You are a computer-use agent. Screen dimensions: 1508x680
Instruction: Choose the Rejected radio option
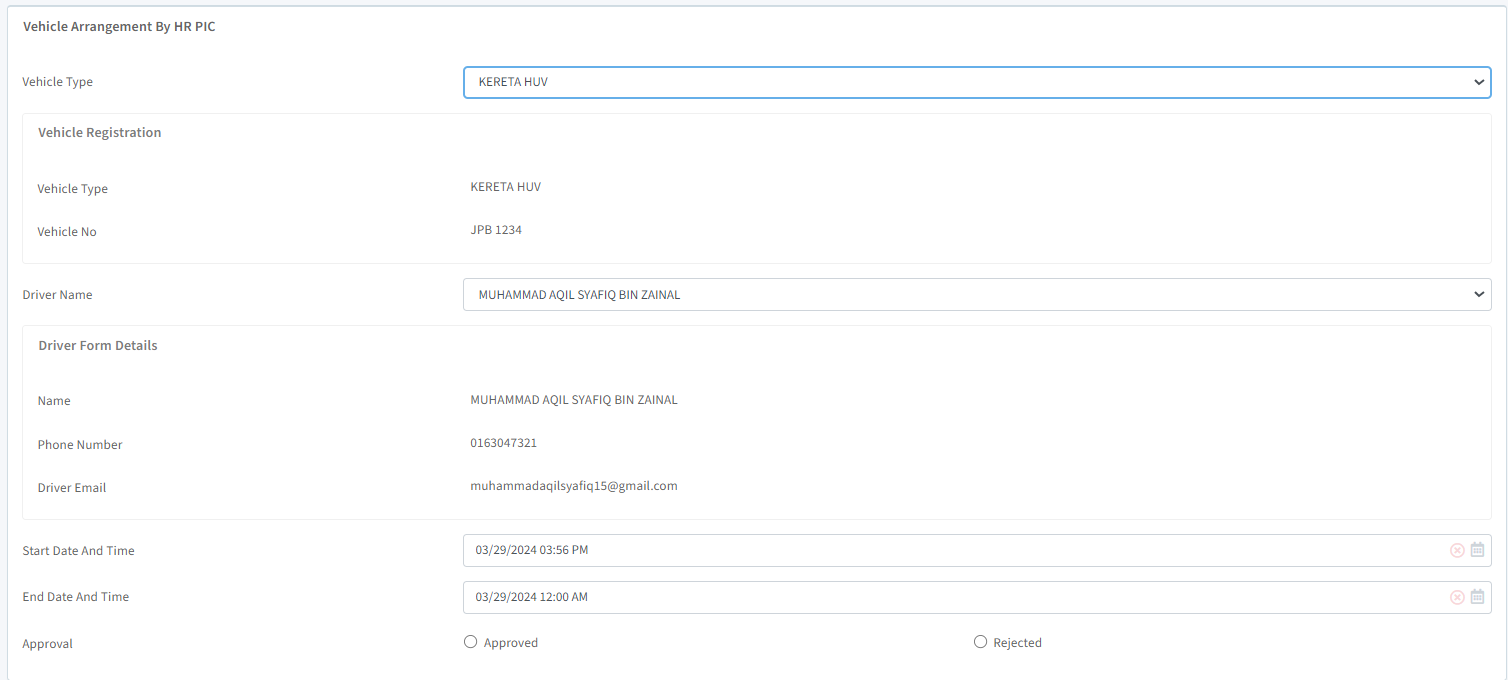click(980, 642)
